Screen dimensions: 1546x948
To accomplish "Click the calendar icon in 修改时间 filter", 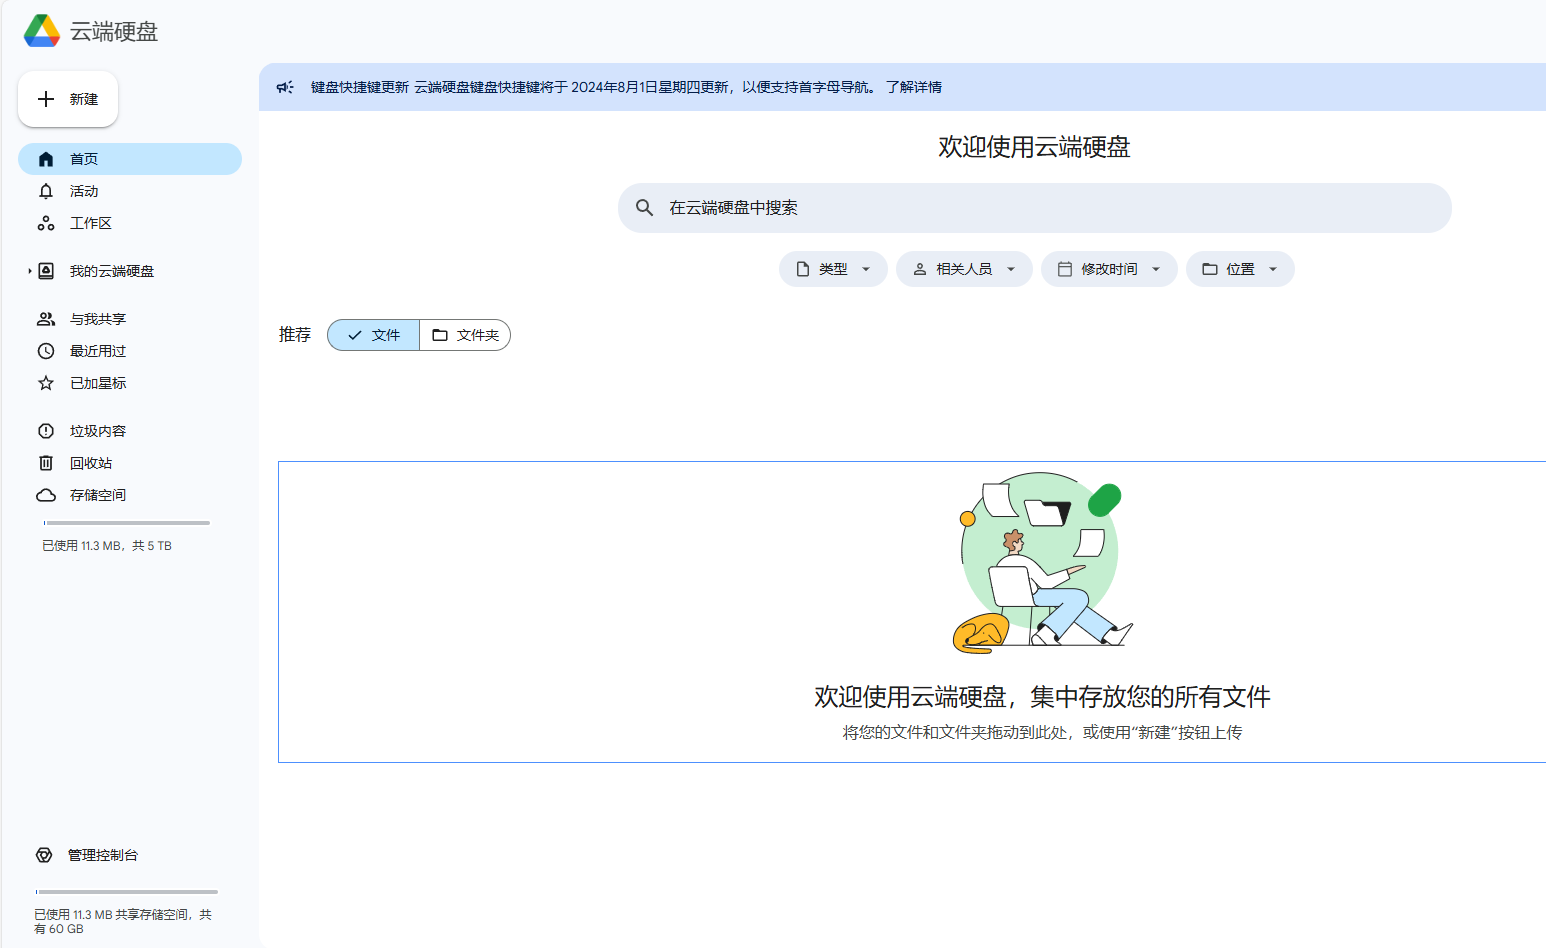I will point(1065,269).
